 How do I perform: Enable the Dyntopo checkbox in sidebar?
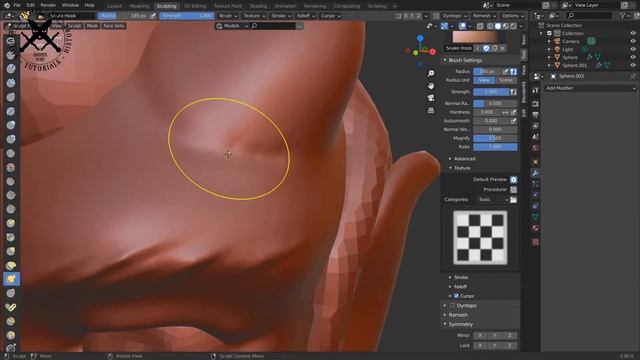(452, 305)
